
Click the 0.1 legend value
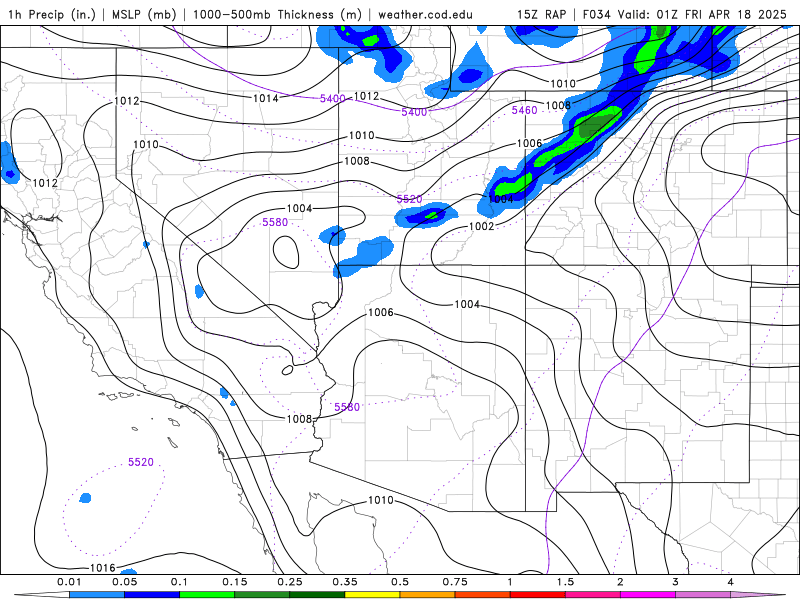180,582
